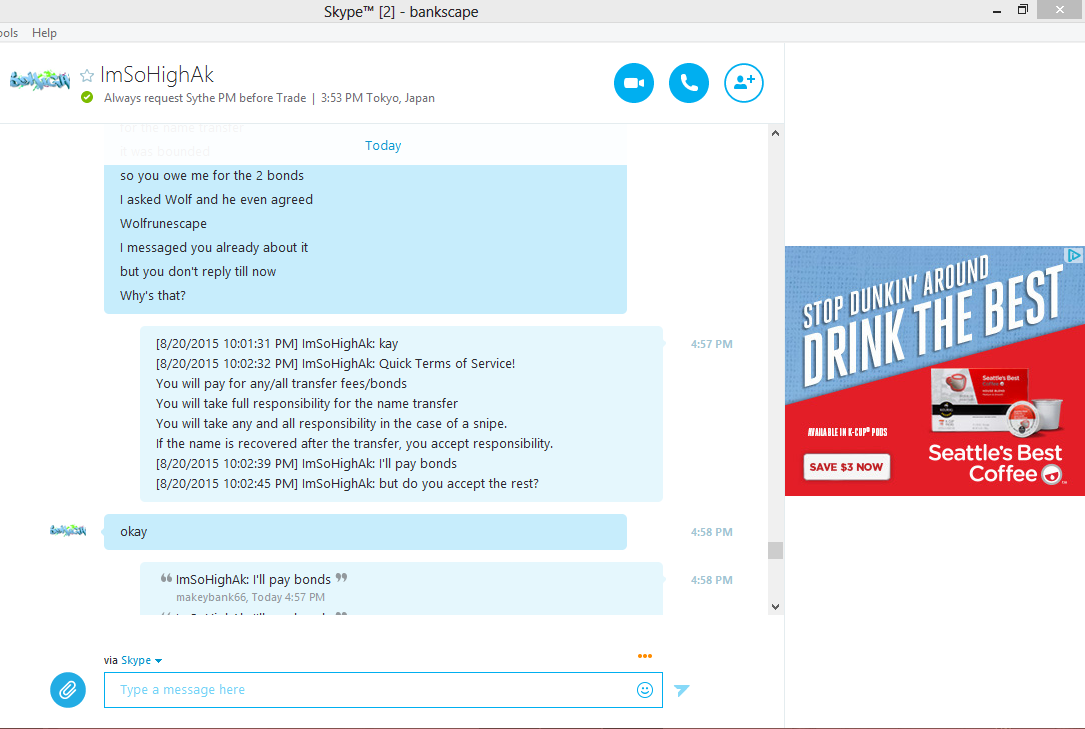Viewport: 1085px width, 729px height.
Task: Click "I messaged you already about it"
Action: pyautogui.click(x=214, y=248)
